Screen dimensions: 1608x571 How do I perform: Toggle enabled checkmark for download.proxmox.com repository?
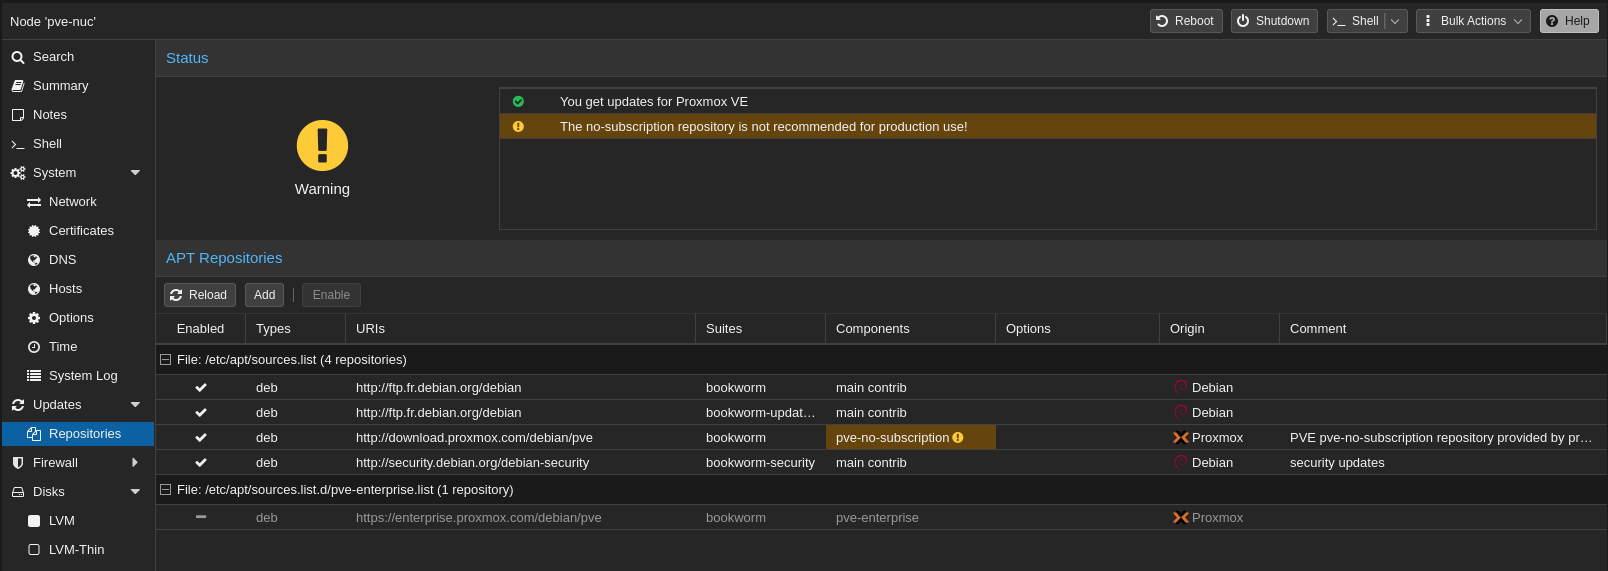pyautogui.click(x=201, y=437)
